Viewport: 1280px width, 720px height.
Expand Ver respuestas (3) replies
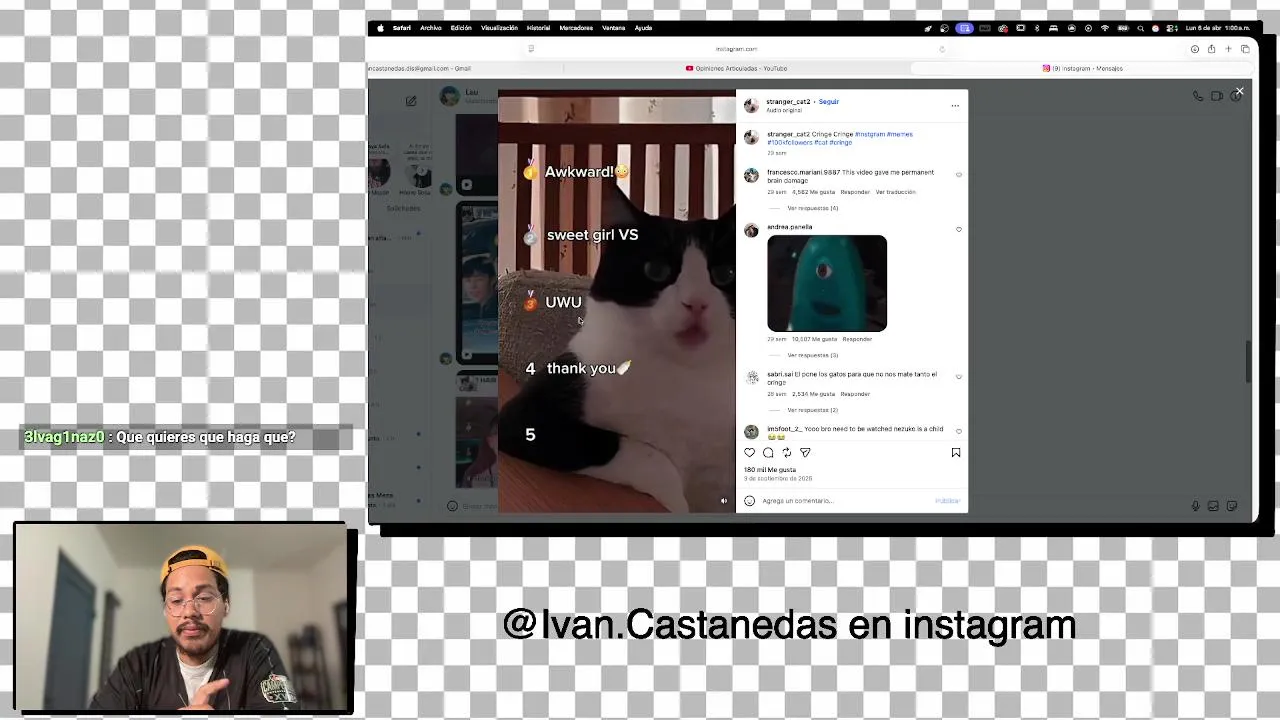tap(812, 355)
